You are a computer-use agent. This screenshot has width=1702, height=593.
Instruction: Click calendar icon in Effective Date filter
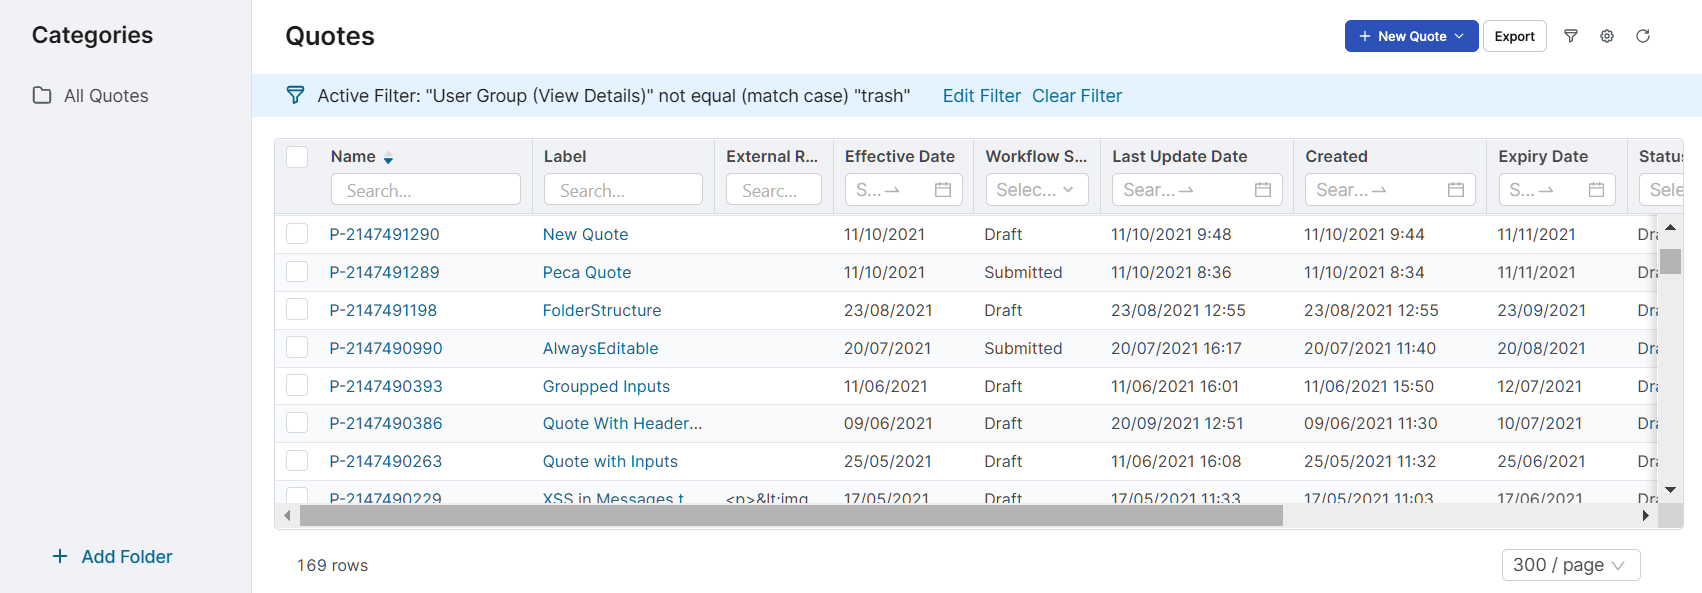942,190
